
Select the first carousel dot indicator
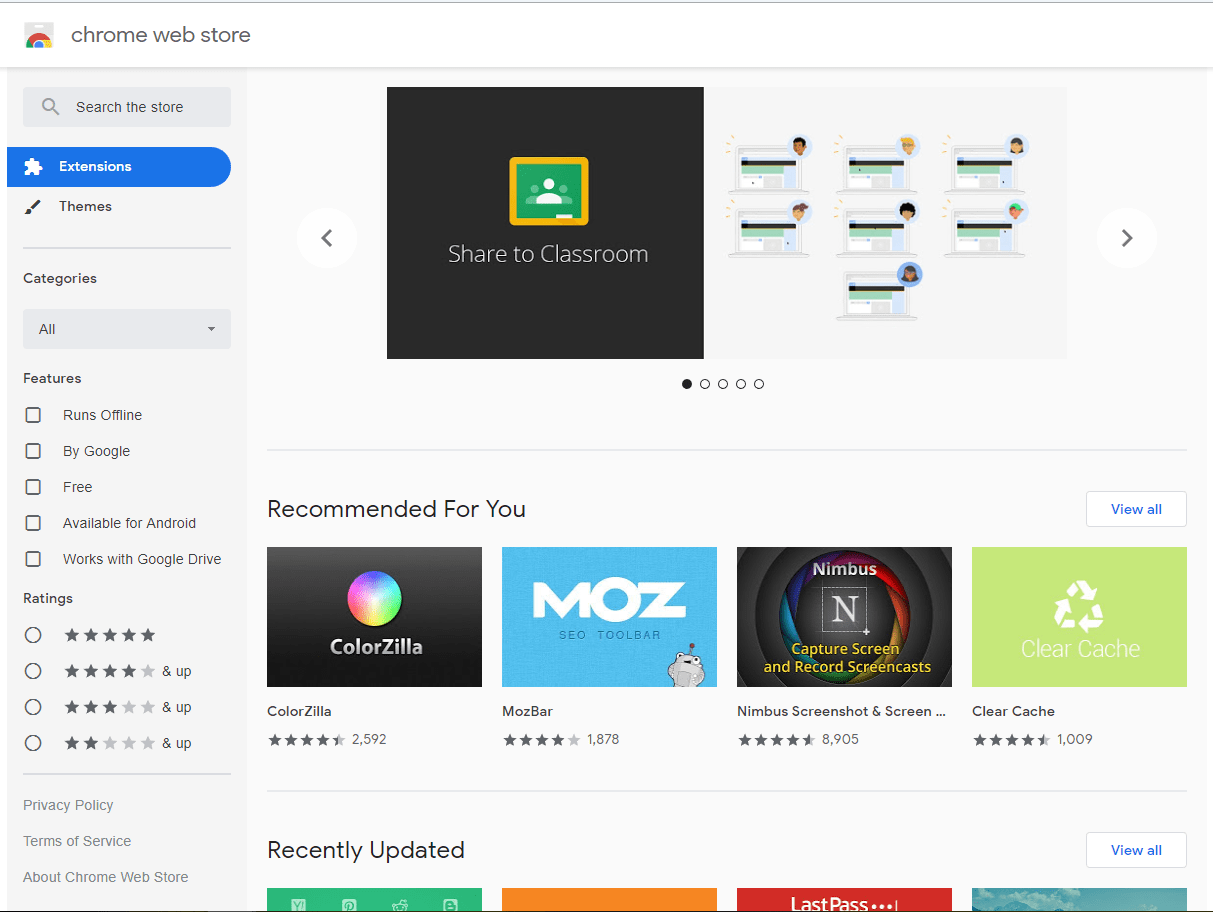pos(687,384)
